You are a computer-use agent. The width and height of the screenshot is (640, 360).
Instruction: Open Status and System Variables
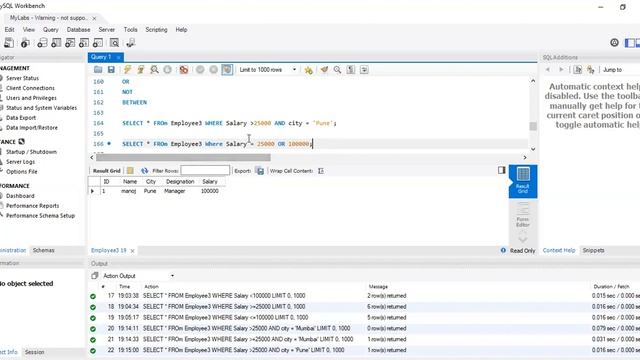pos(41,108)
